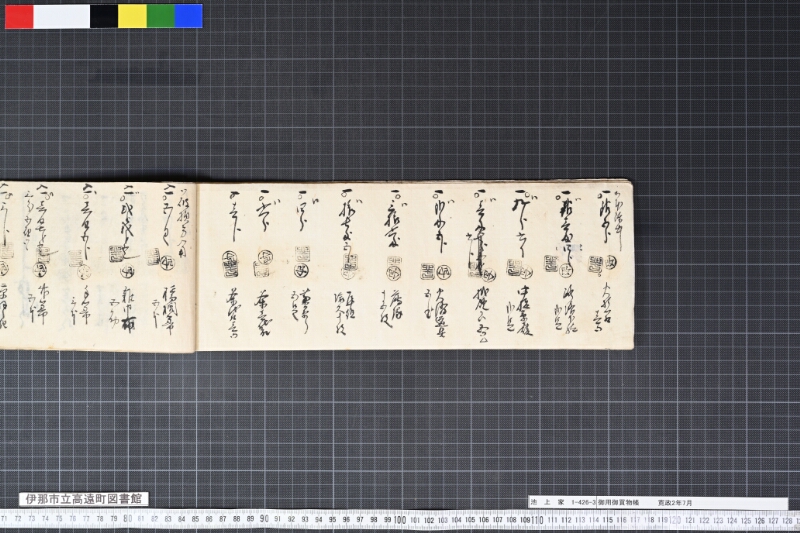The width and height of the screenshot is (800, 533).
Task: Choose the yellow color swatch
Action: (132, 16)
